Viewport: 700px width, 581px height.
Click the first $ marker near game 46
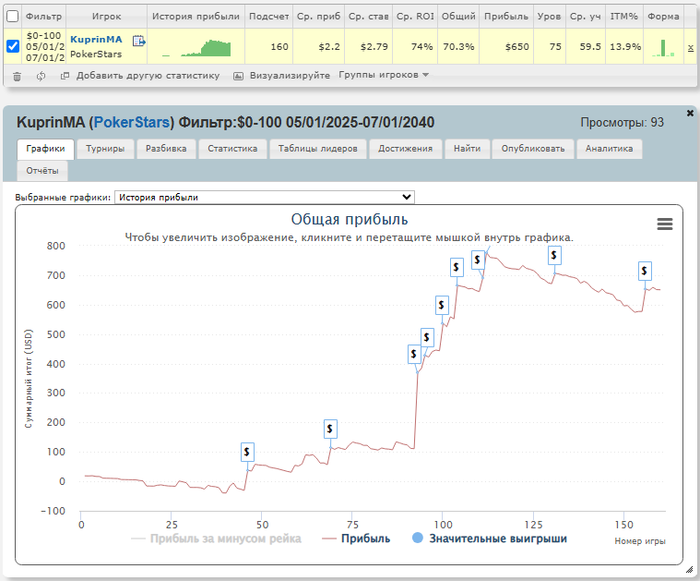247,452
